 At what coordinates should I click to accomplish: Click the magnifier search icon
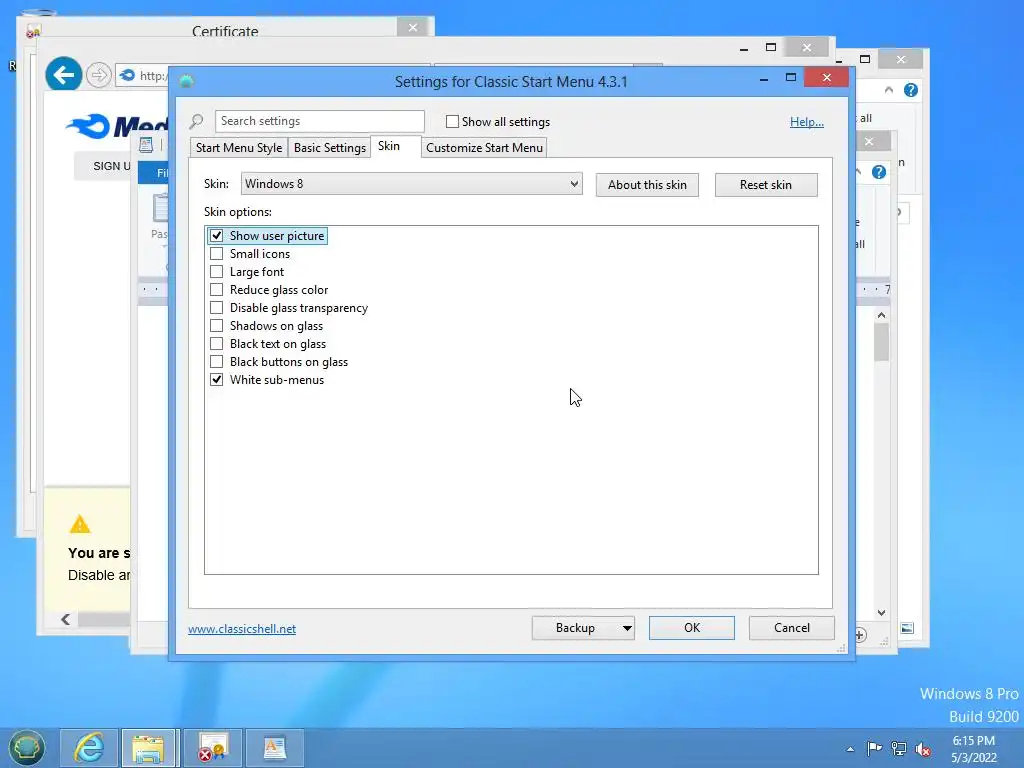pyautogui.click(x=197, y=121)
